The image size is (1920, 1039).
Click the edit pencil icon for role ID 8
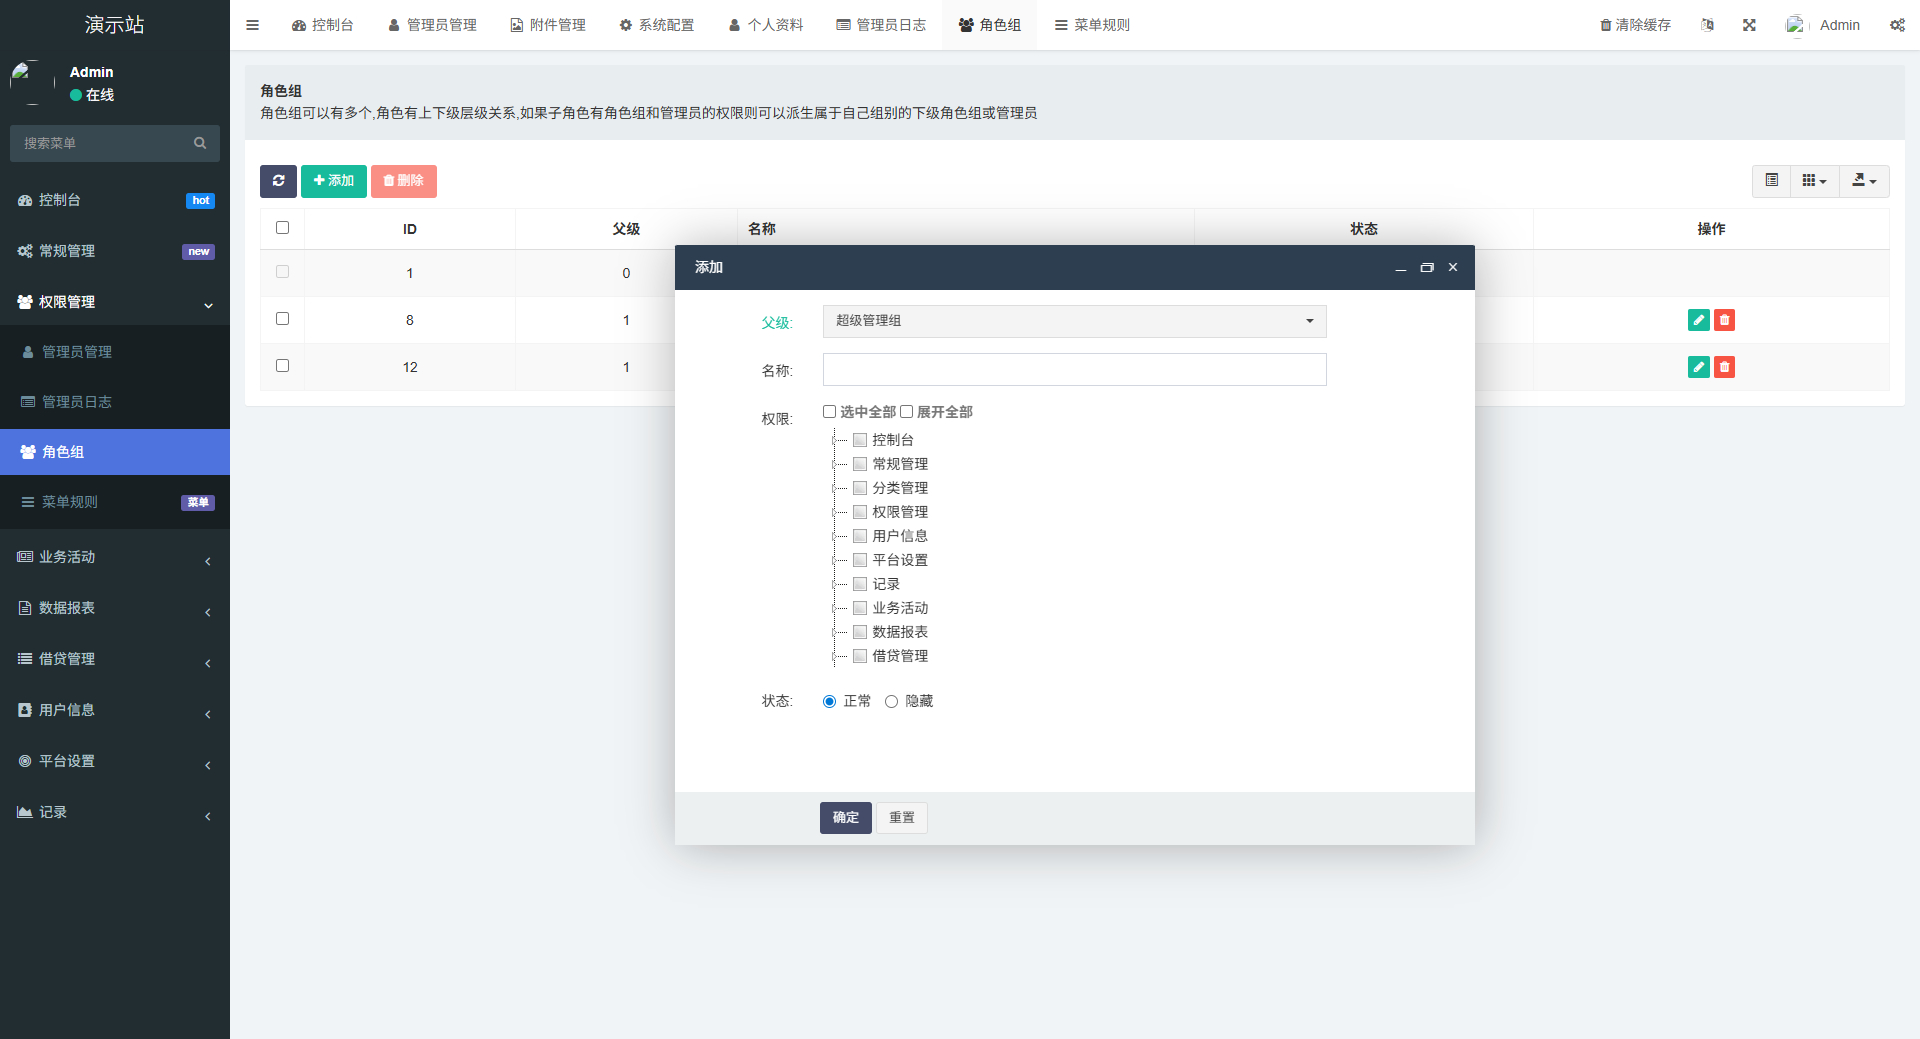pos(1697,320)
